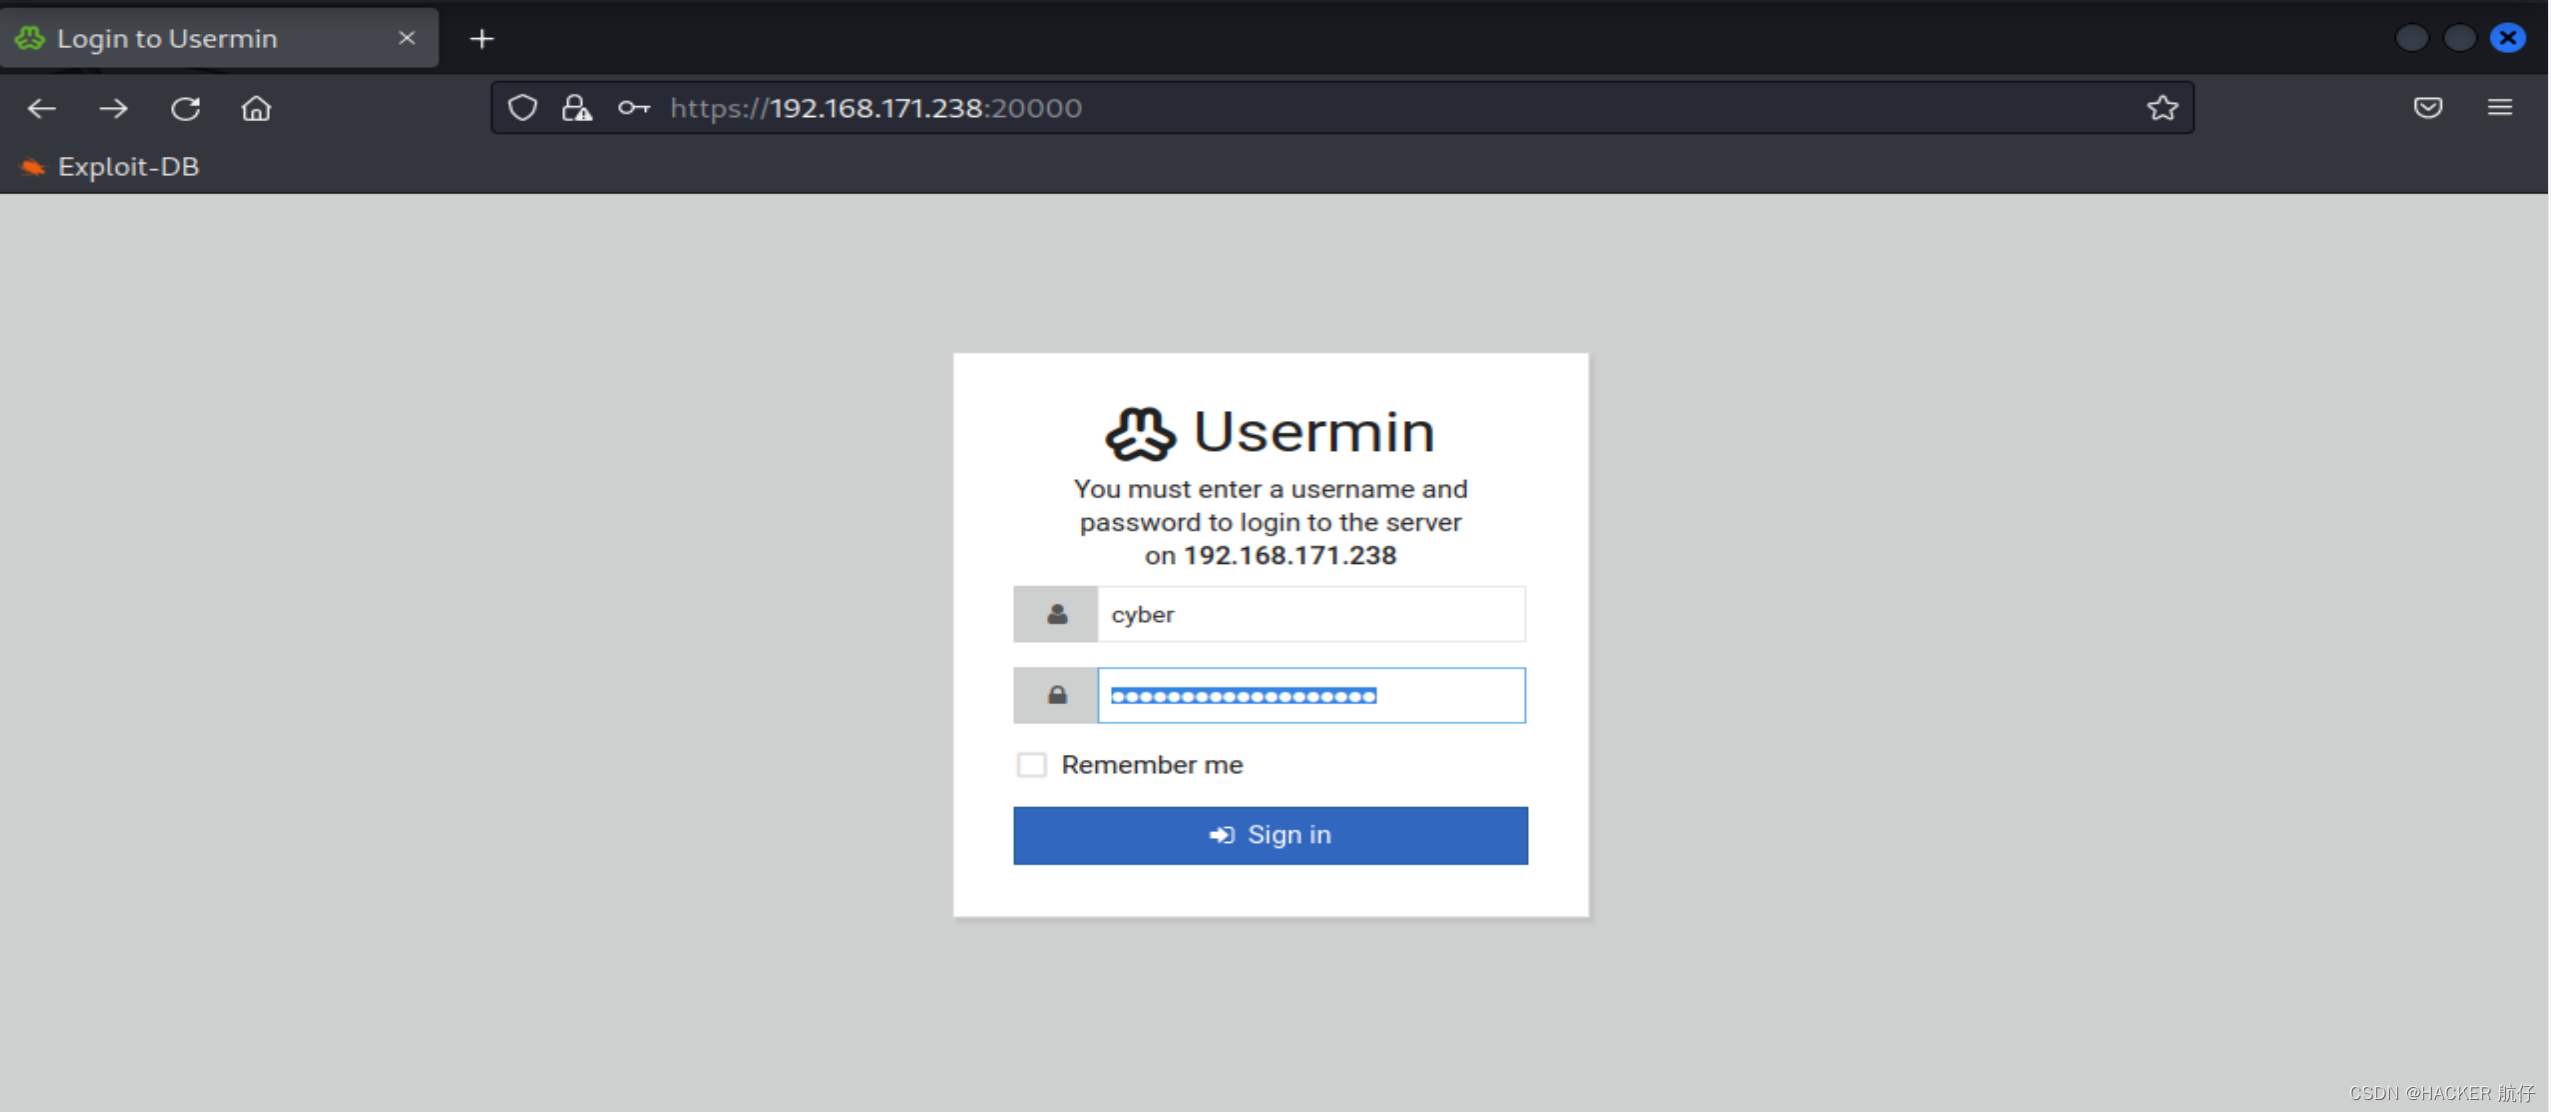This screenshot has height=1112, width=2551.
Task: Select the Login to Usermin tab
Action: click(219, 39)
